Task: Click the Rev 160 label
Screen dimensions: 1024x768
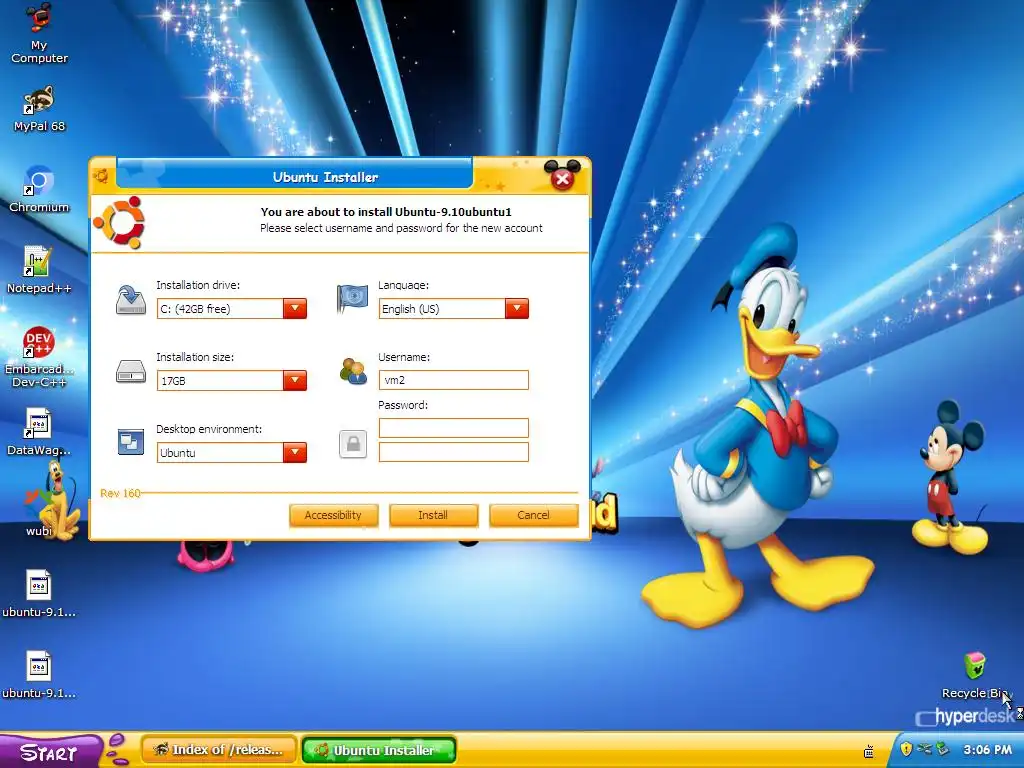Action: point(120,493)
